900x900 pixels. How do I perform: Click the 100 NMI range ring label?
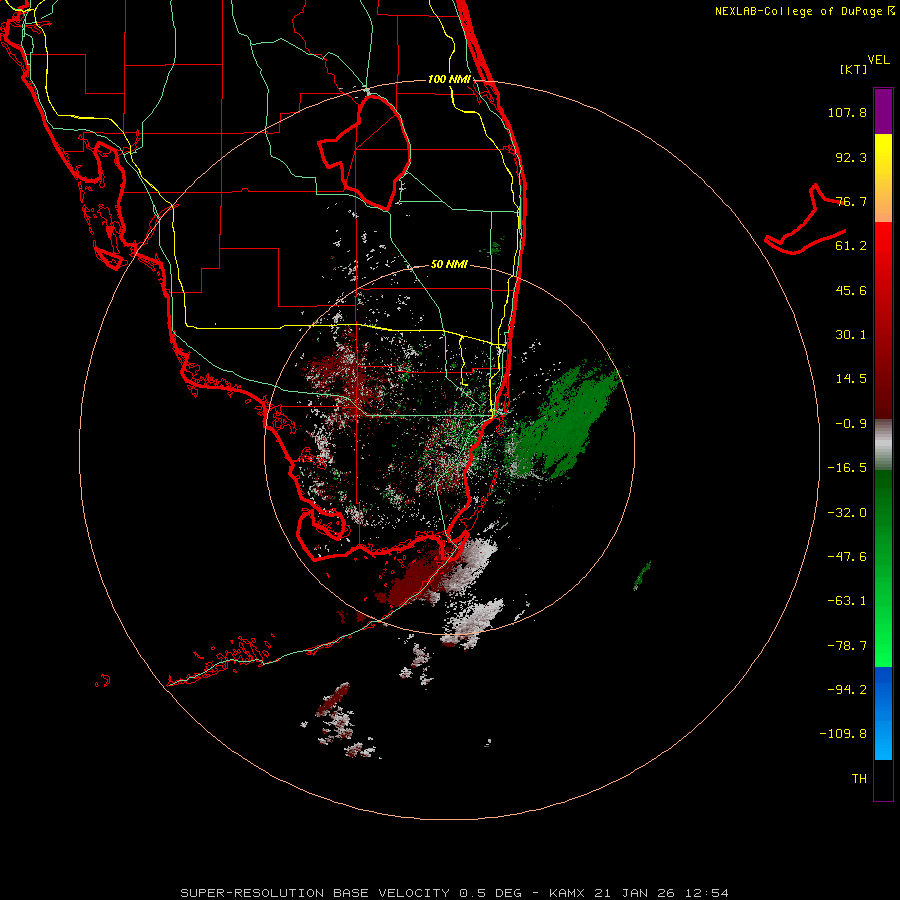[449, 79]
